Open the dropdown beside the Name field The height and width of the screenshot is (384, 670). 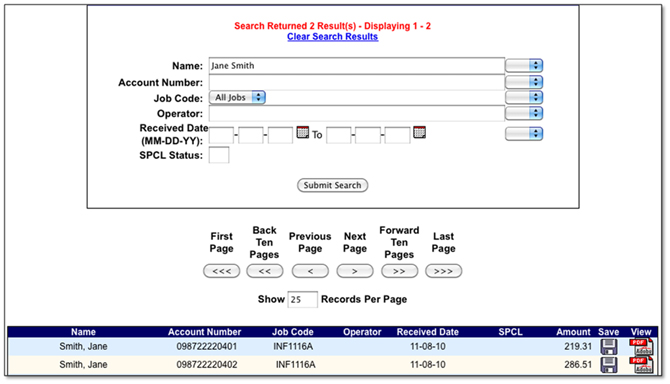pos(524,65)
